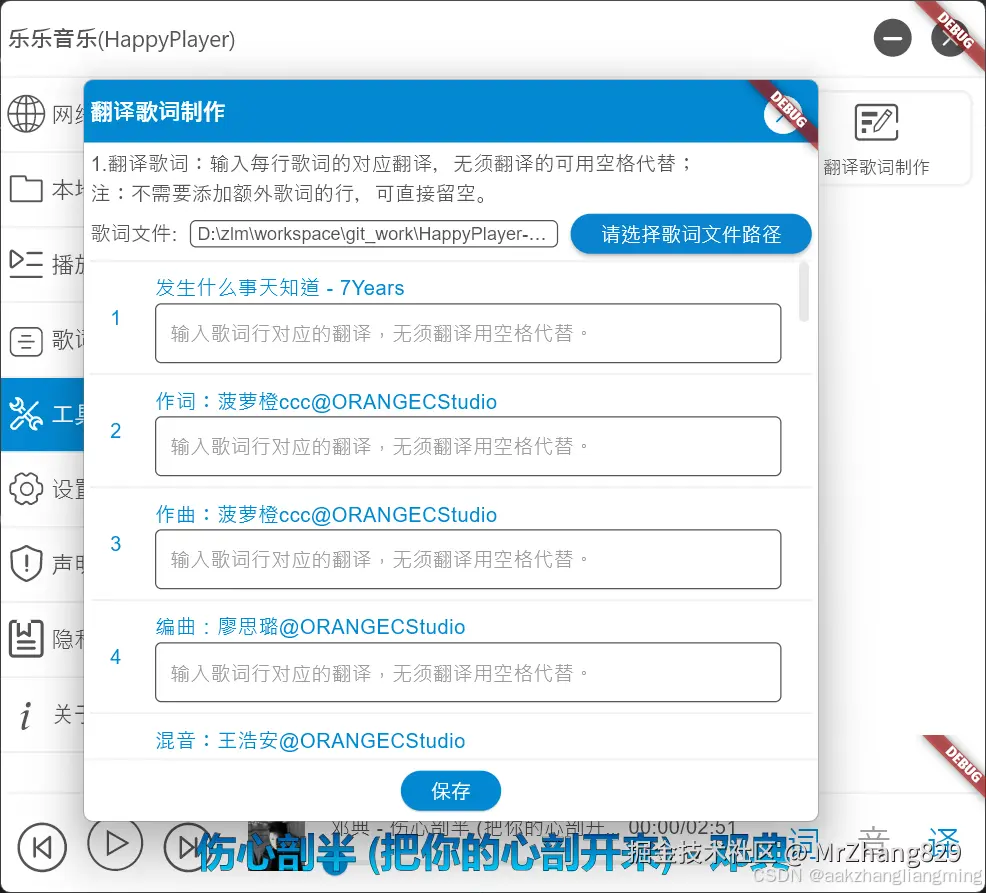986x893 pixels.
Task: Open the about "i" icon
Action: pos(25,715)
